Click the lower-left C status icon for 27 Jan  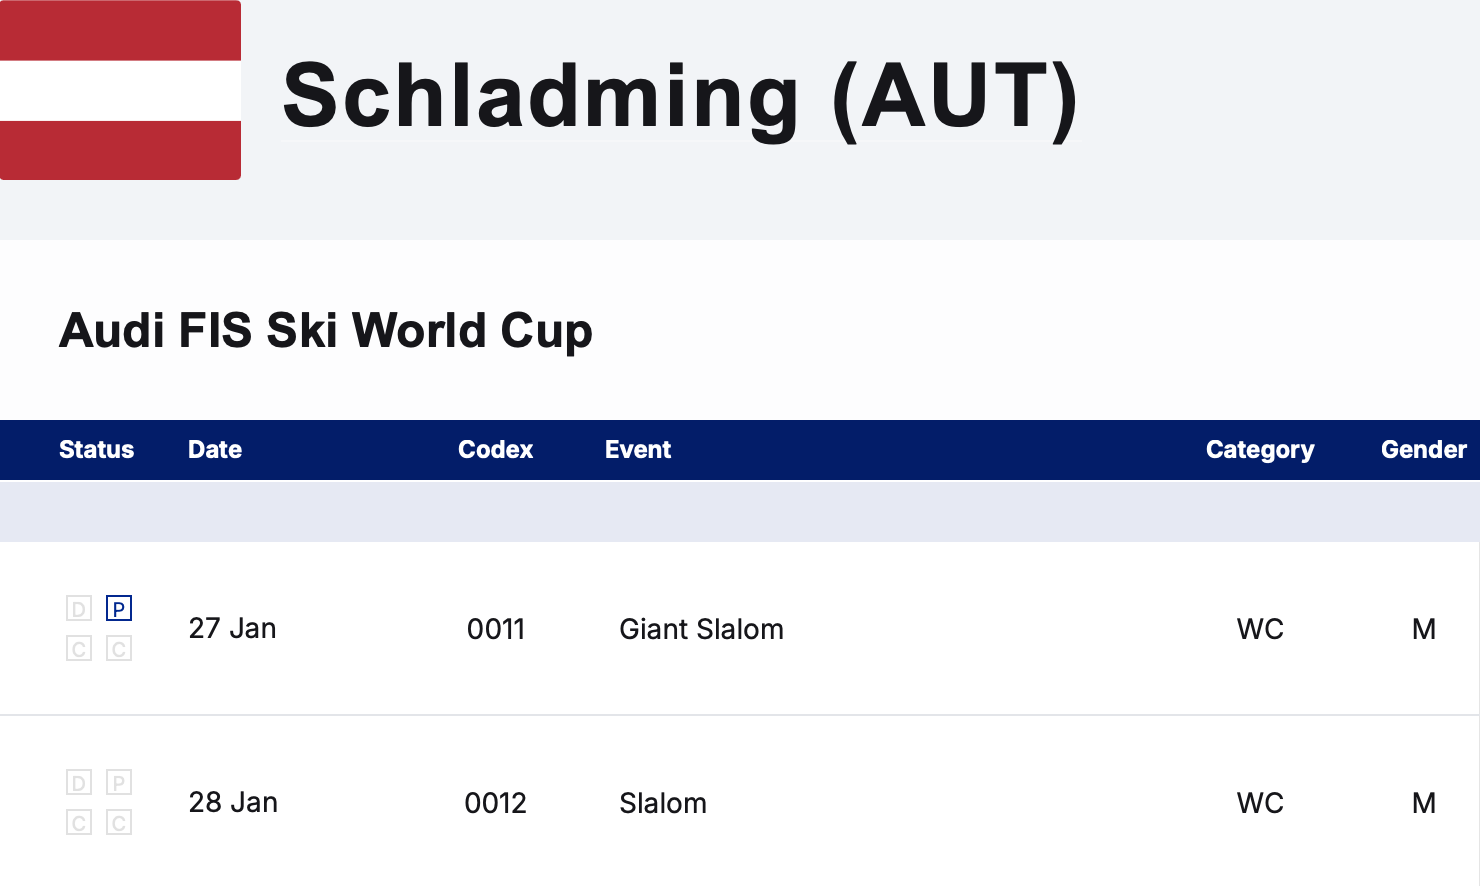79,649
